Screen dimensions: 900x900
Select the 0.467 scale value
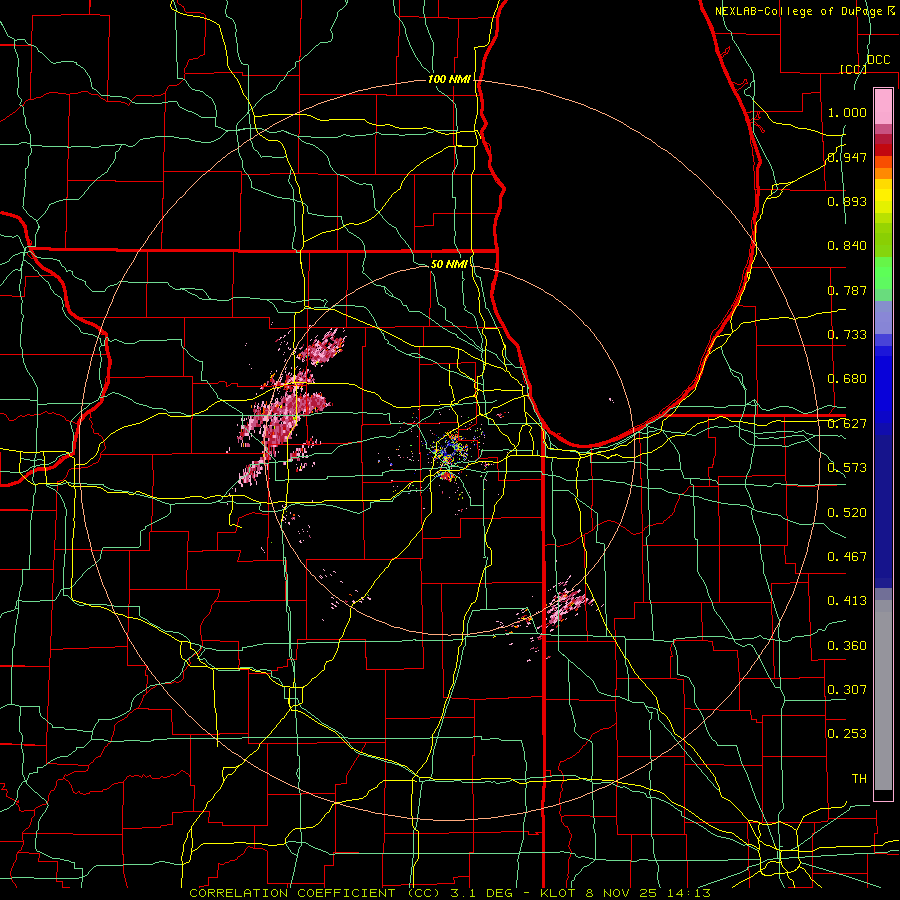(847, 557)
